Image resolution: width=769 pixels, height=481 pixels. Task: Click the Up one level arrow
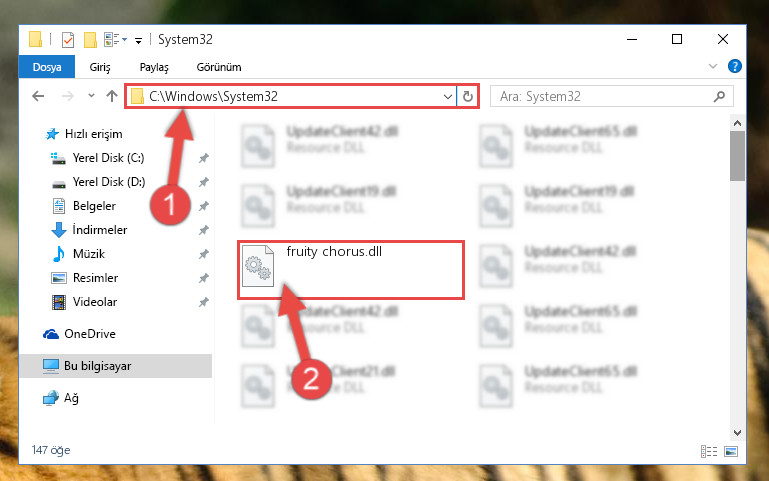tap(112, 96)
